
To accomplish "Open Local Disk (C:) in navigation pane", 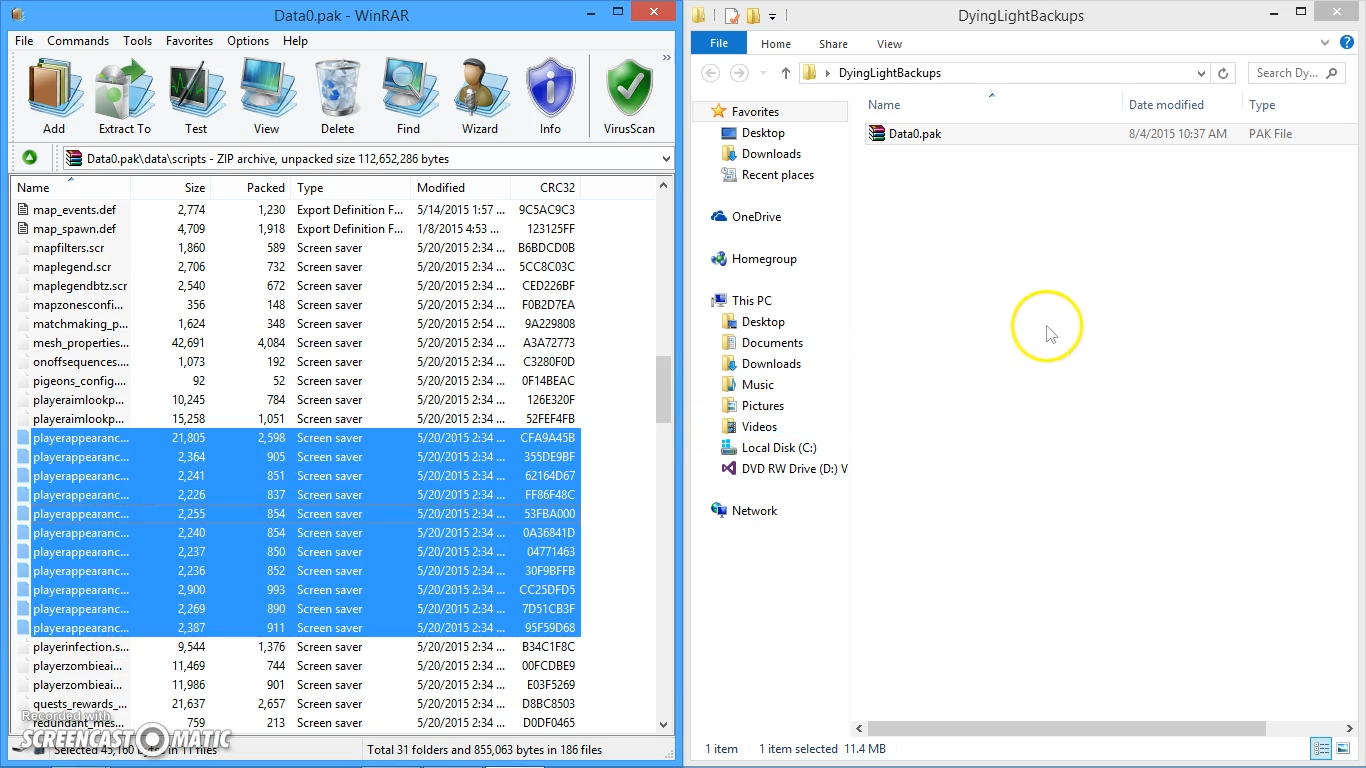I will (x=779, y=448).
